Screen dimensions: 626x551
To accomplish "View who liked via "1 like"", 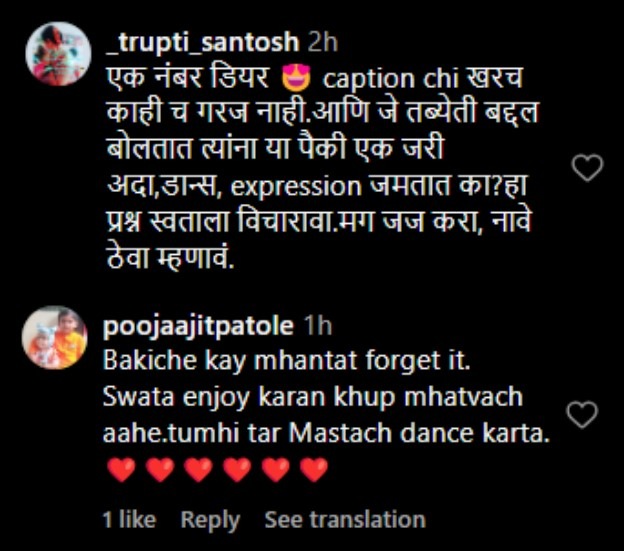I will (x=129, y=520).
